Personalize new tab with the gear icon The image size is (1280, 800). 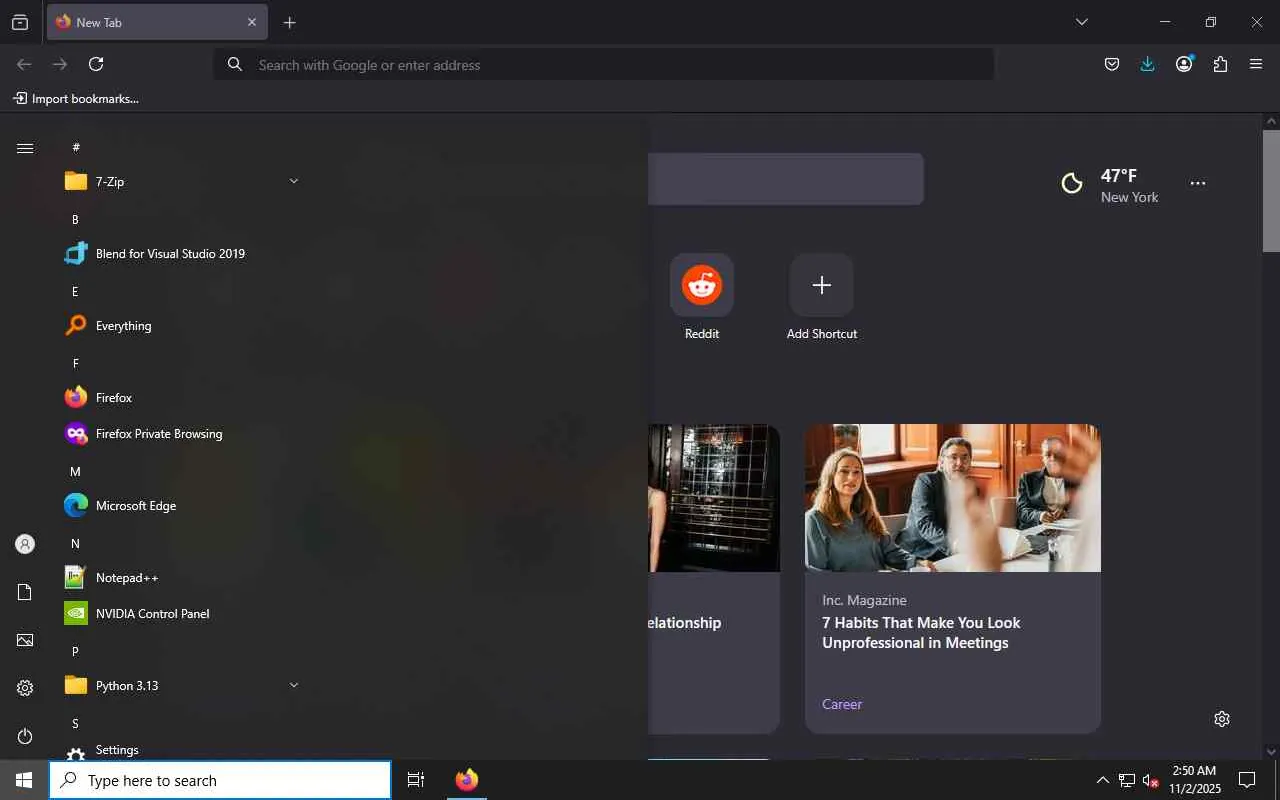1221,719
